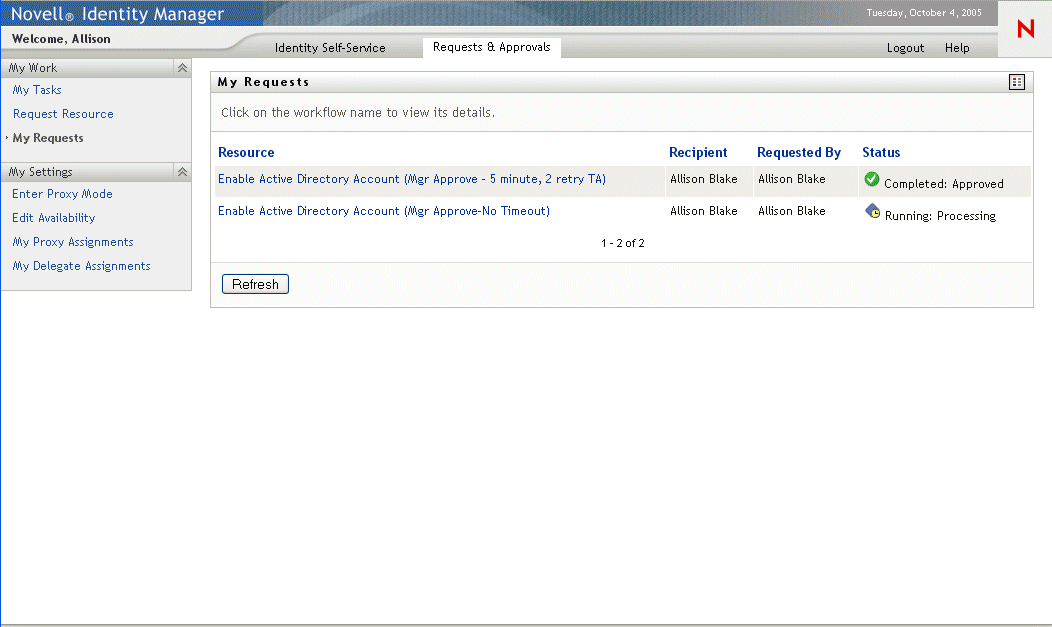The image size is (1052, 627).
Task: Click Logout in the top bar
Action: 905,47
